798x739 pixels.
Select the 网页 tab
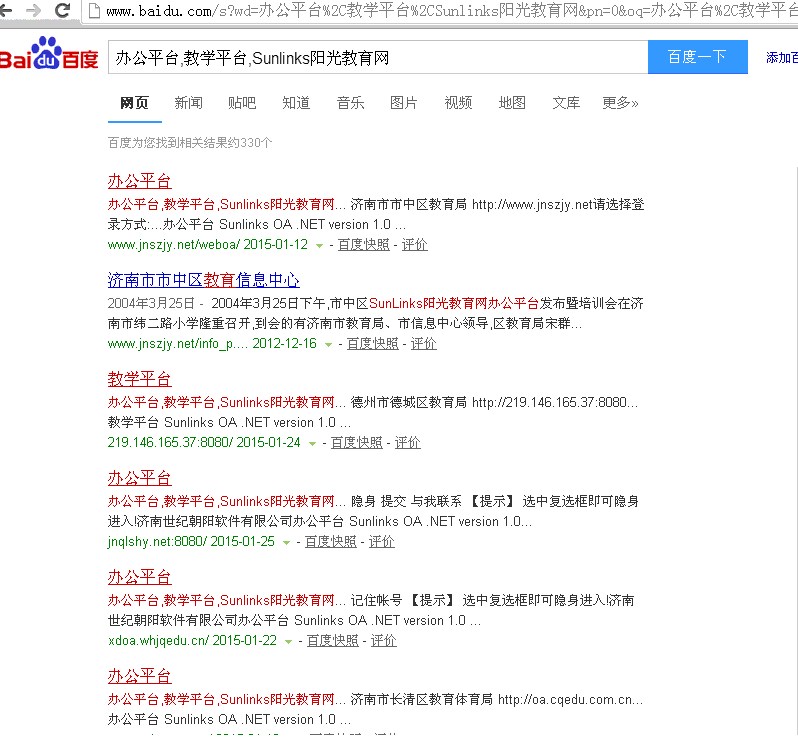134,103
